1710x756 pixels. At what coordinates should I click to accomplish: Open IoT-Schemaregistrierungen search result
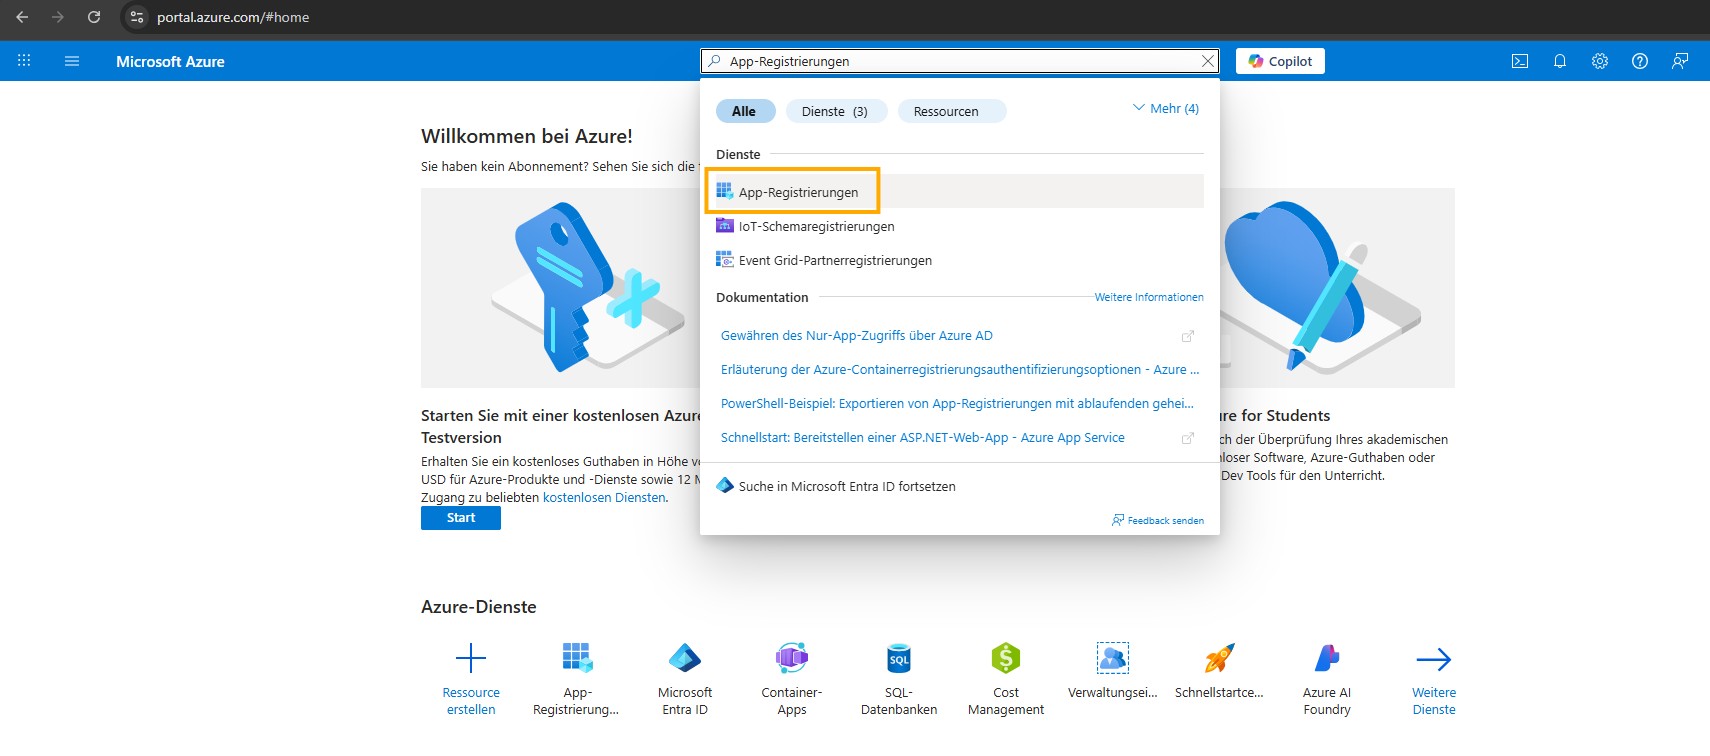pos(959,226)
